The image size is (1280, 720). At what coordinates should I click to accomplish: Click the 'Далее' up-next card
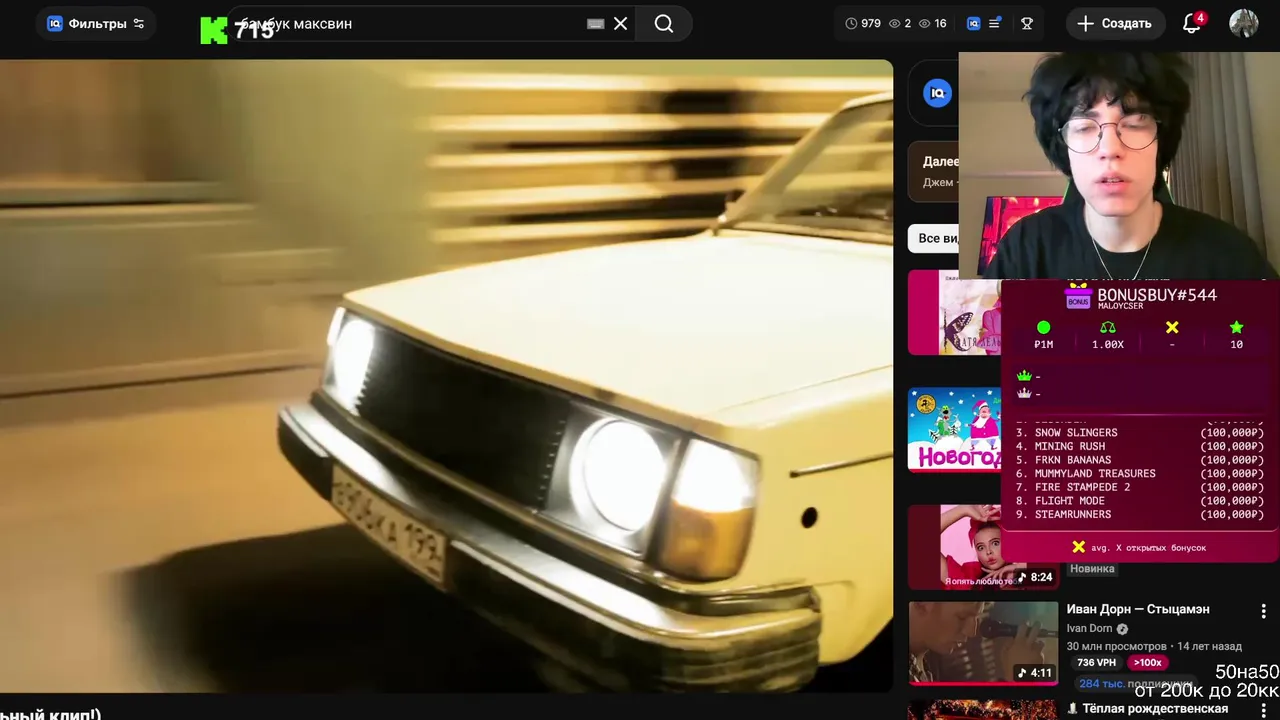coord(934,171)
